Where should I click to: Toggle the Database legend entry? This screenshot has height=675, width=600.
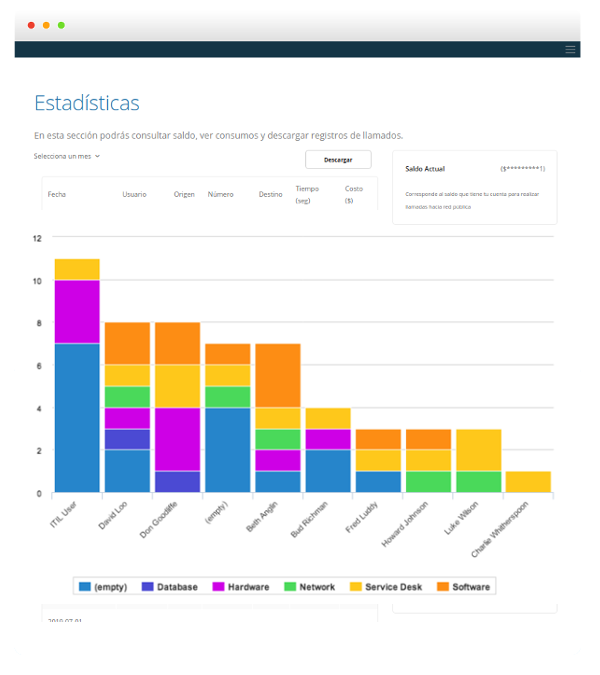pos(170,587)
